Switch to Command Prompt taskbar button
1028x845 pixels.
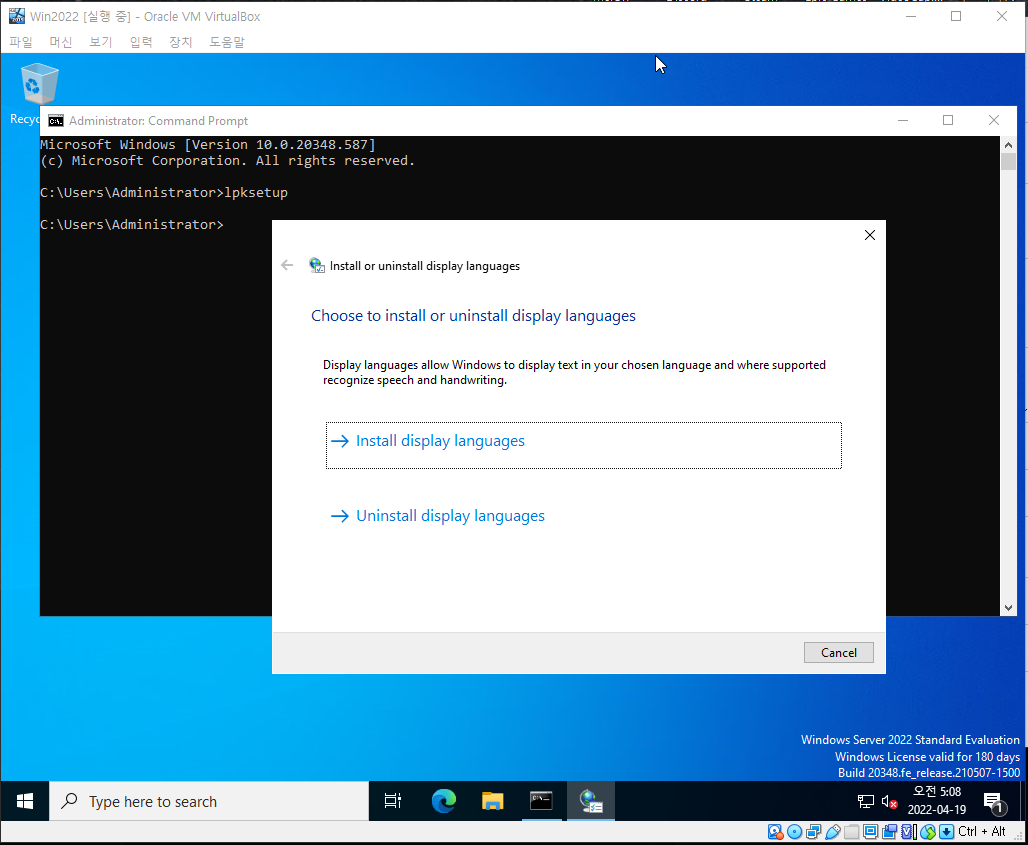point(541,801)
